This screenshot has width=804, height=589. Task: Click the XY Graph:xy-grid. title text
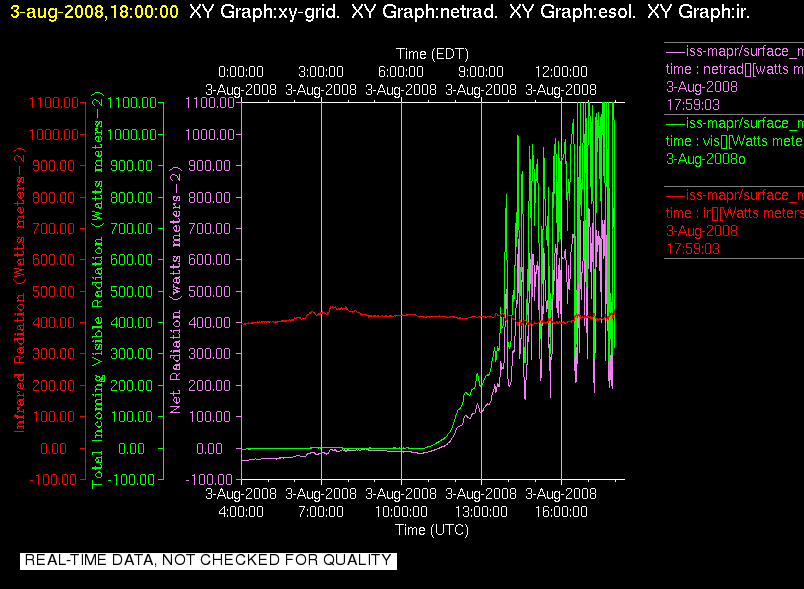pyautogui.click(x=264, y=12)
